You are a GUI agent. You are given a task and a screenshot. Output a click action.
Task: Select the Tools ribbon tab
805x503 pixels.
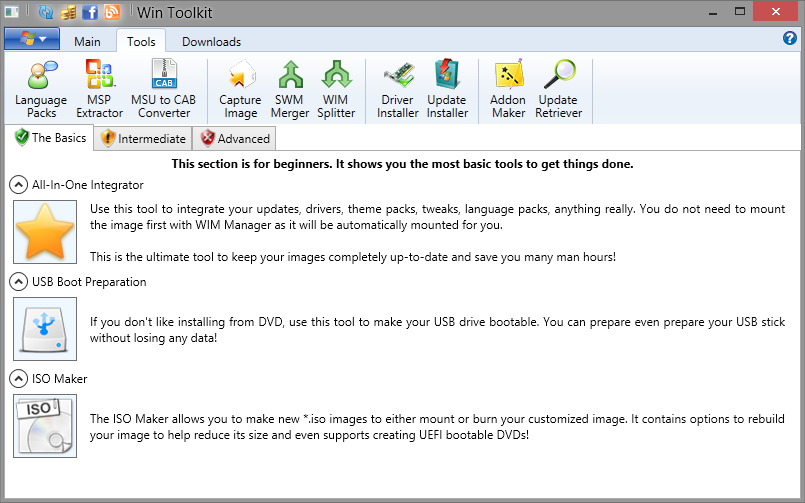click(x=141, y=41)
